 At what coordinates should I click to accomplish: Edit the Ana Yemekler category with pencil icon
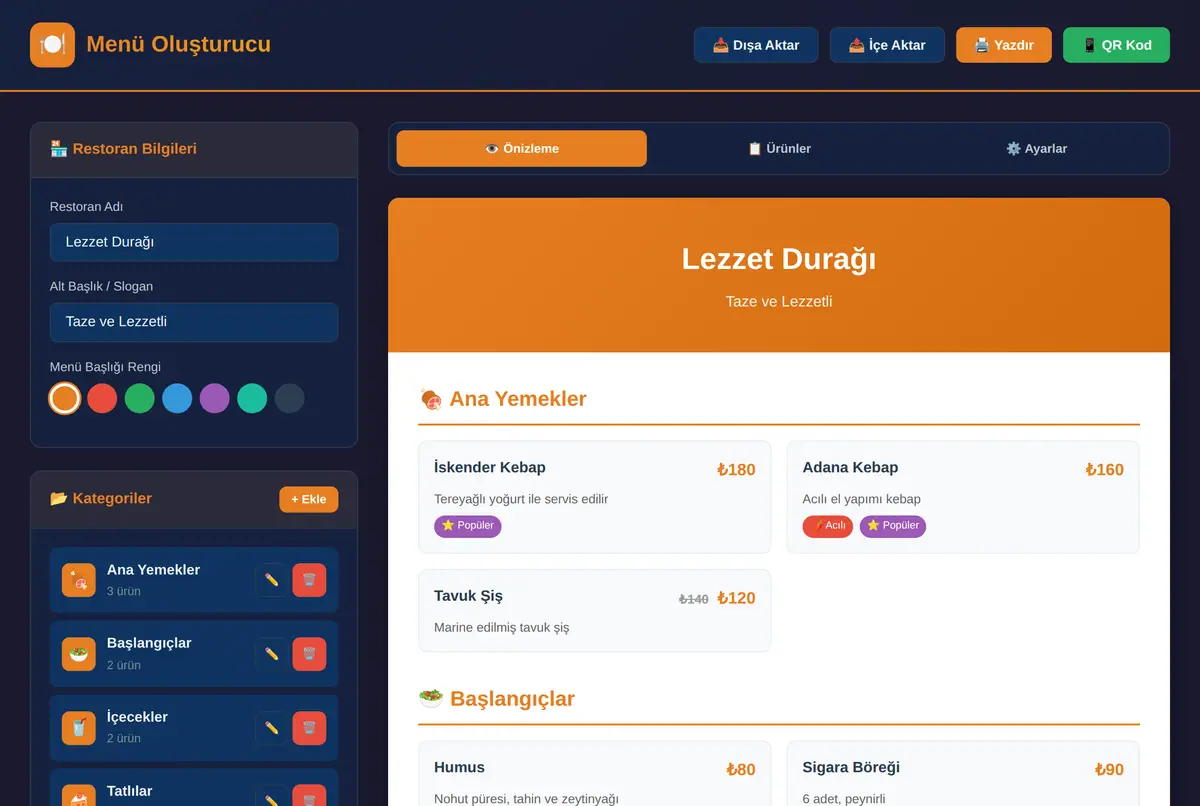click(x=271, y=580)
